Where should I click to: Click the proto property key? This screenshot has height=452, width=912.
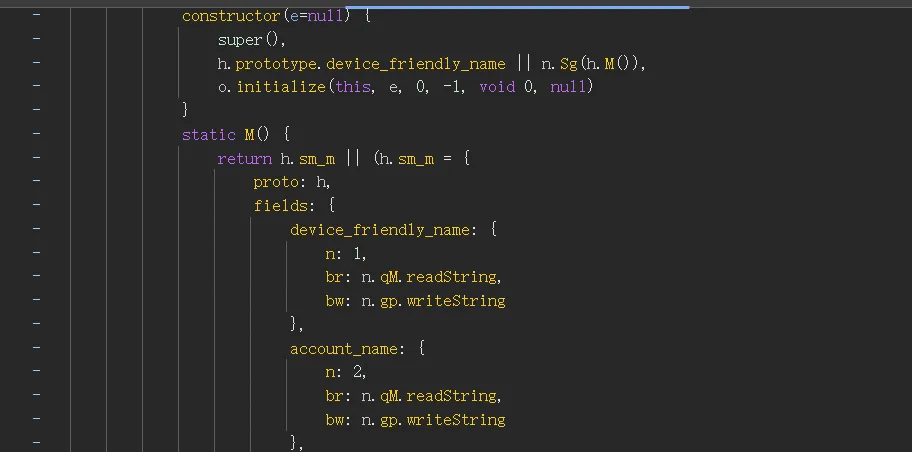[x=277, y=182]
